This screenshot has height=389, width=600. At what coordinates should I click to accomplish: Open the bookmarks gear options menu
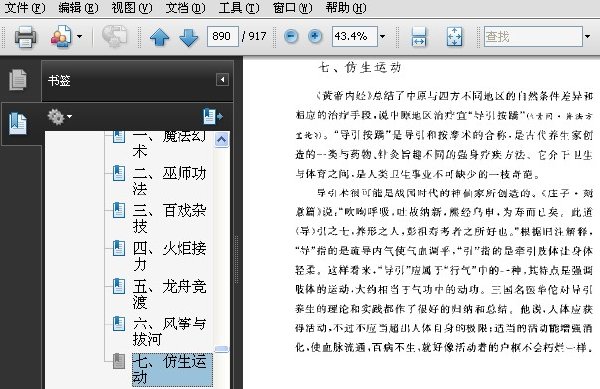[59, 117]
